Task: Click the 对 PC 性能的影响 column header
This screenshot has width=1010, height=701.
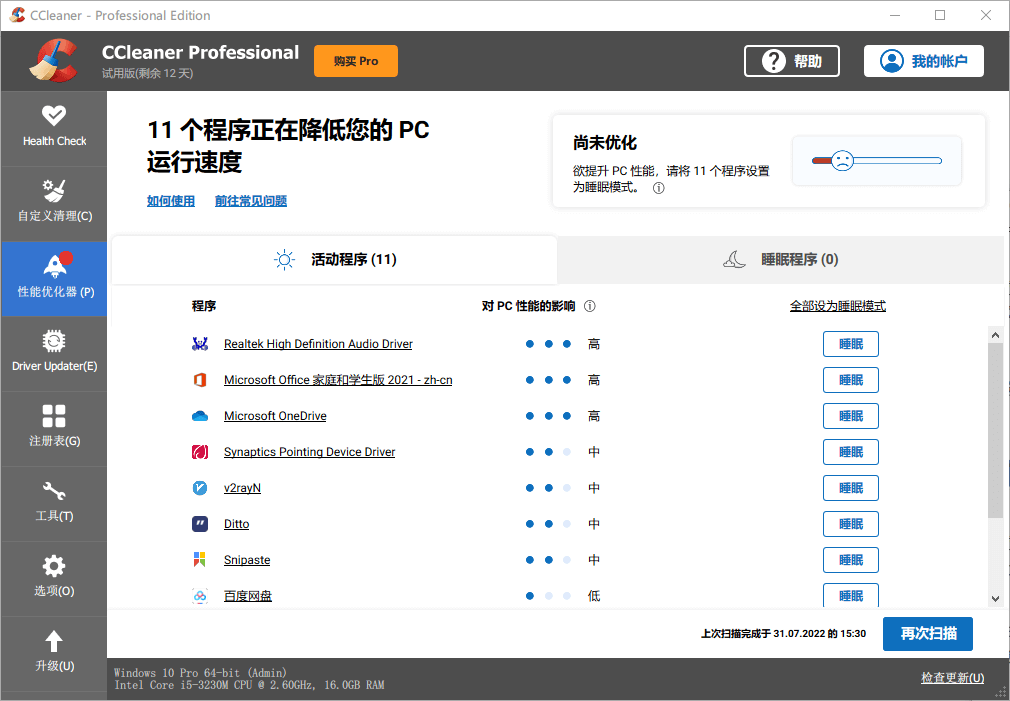Action: [x=528, y=306]
